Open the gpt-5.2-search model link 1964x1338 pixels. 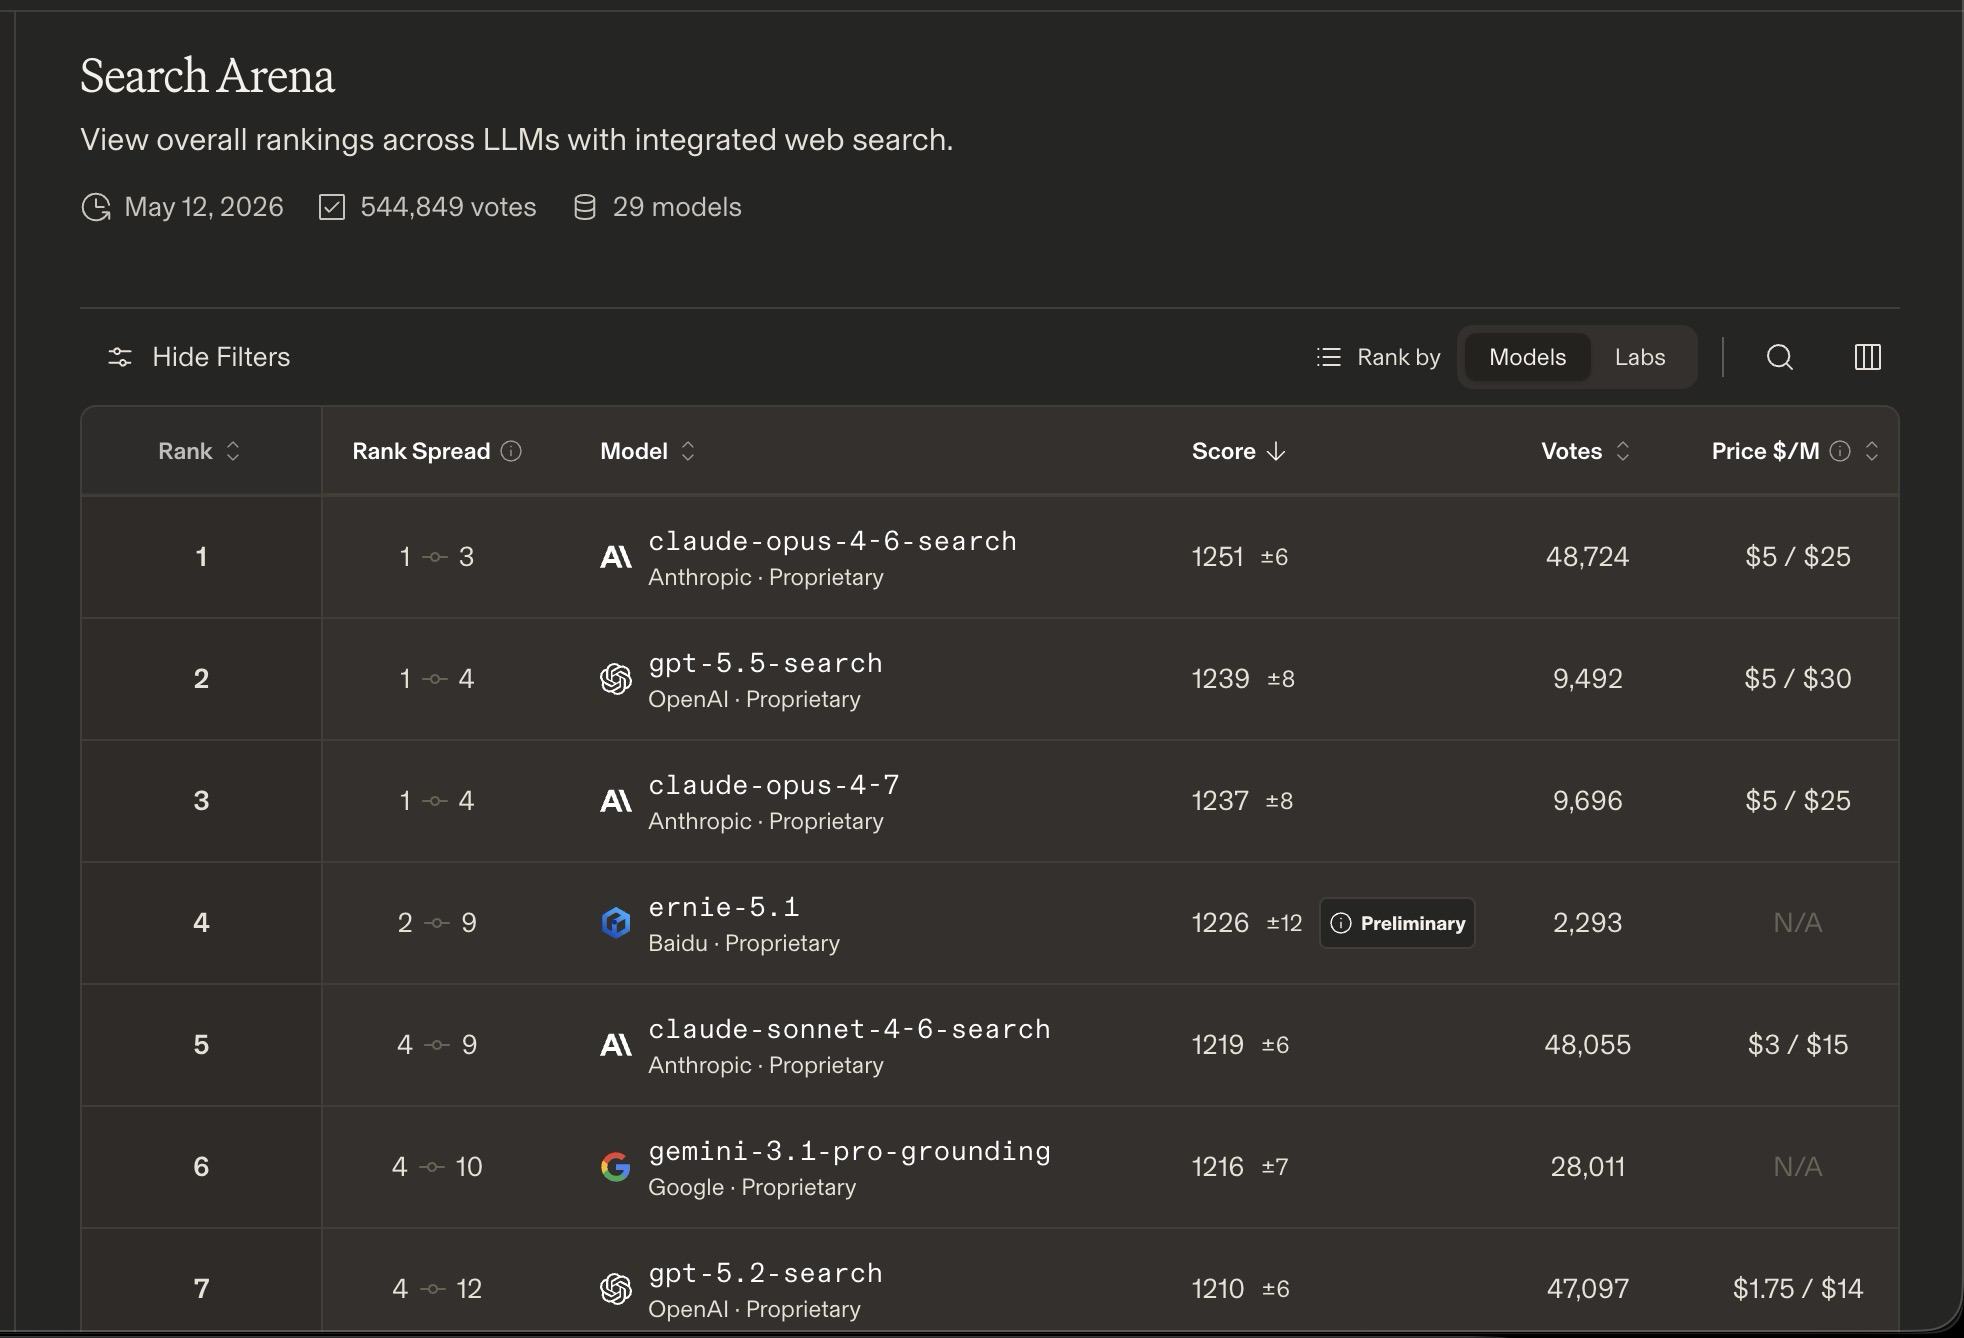click(765, 1273)
